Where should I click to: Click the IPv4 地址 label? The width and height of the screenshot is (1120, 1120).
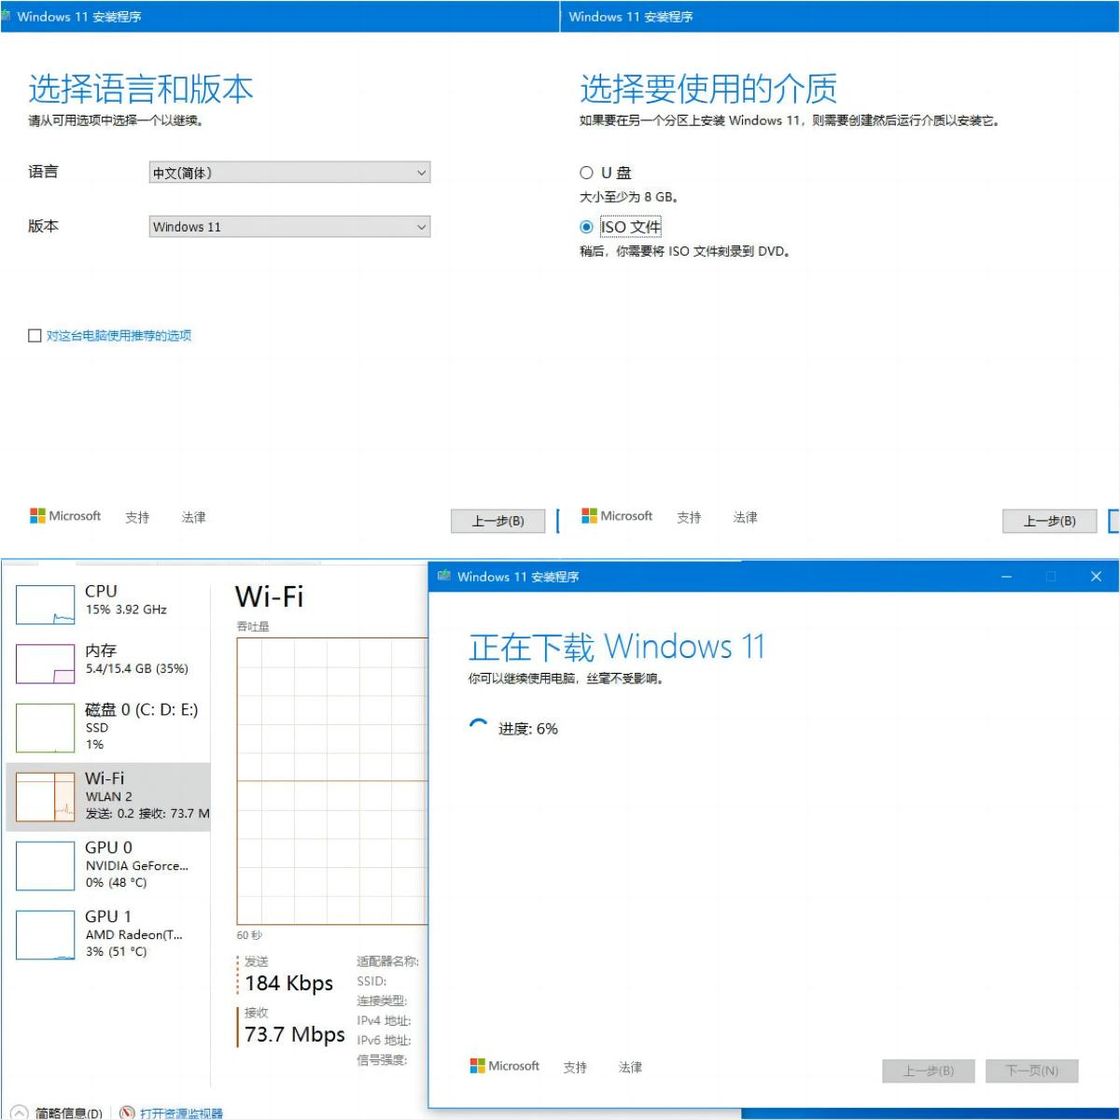384,1021
